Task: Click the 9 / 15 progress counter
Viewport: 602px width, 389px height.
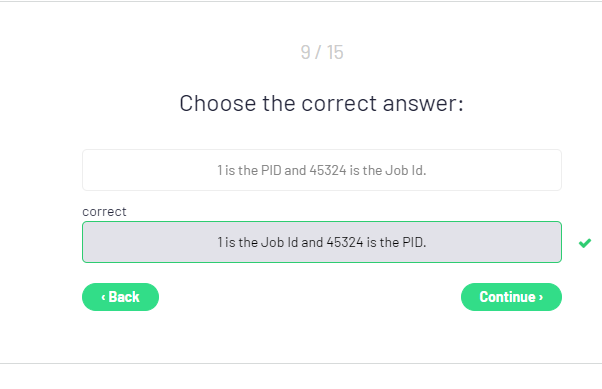Action: (x=322, y=52)
